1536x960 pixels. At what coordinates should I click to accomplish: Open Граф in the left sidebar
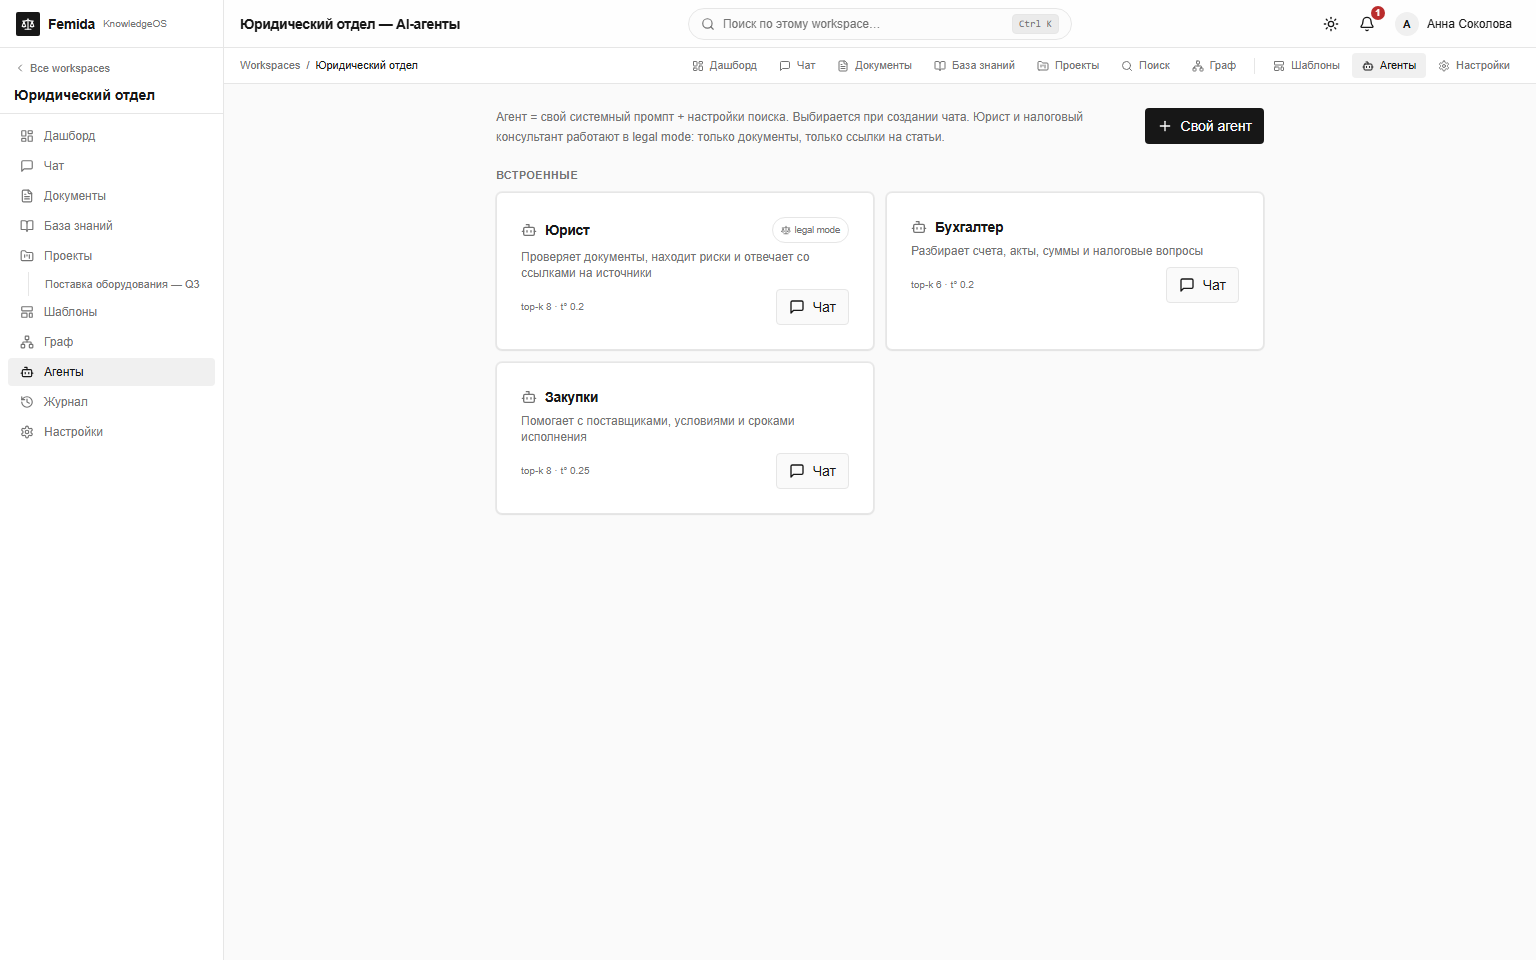pos(111,342)
